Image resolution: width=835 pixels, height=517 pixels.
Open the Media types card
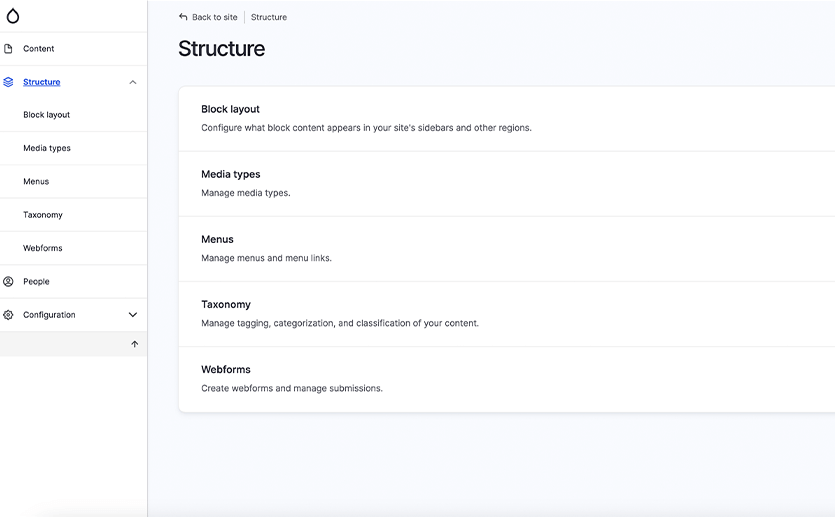pyautogui.click(x=231, y=174)
